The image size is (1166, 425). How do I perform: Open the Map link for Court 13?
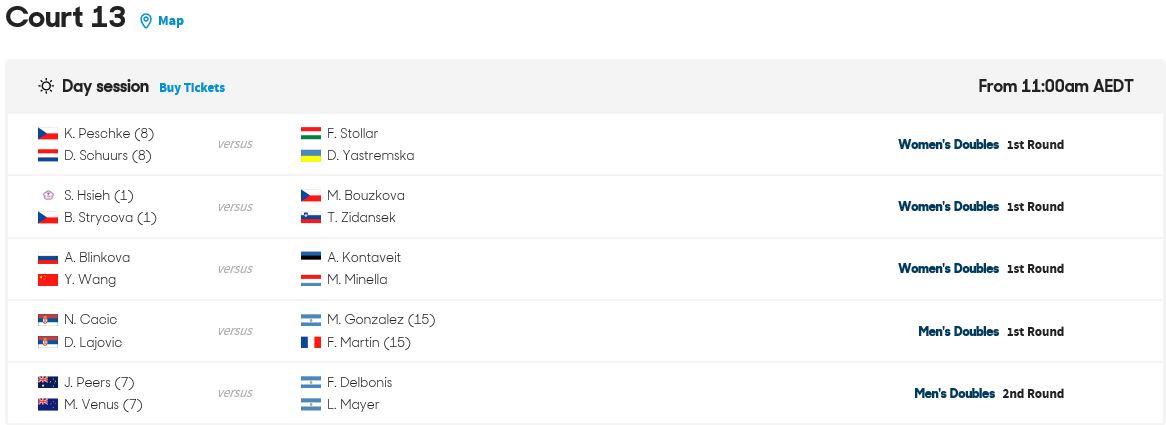(171, 21)
